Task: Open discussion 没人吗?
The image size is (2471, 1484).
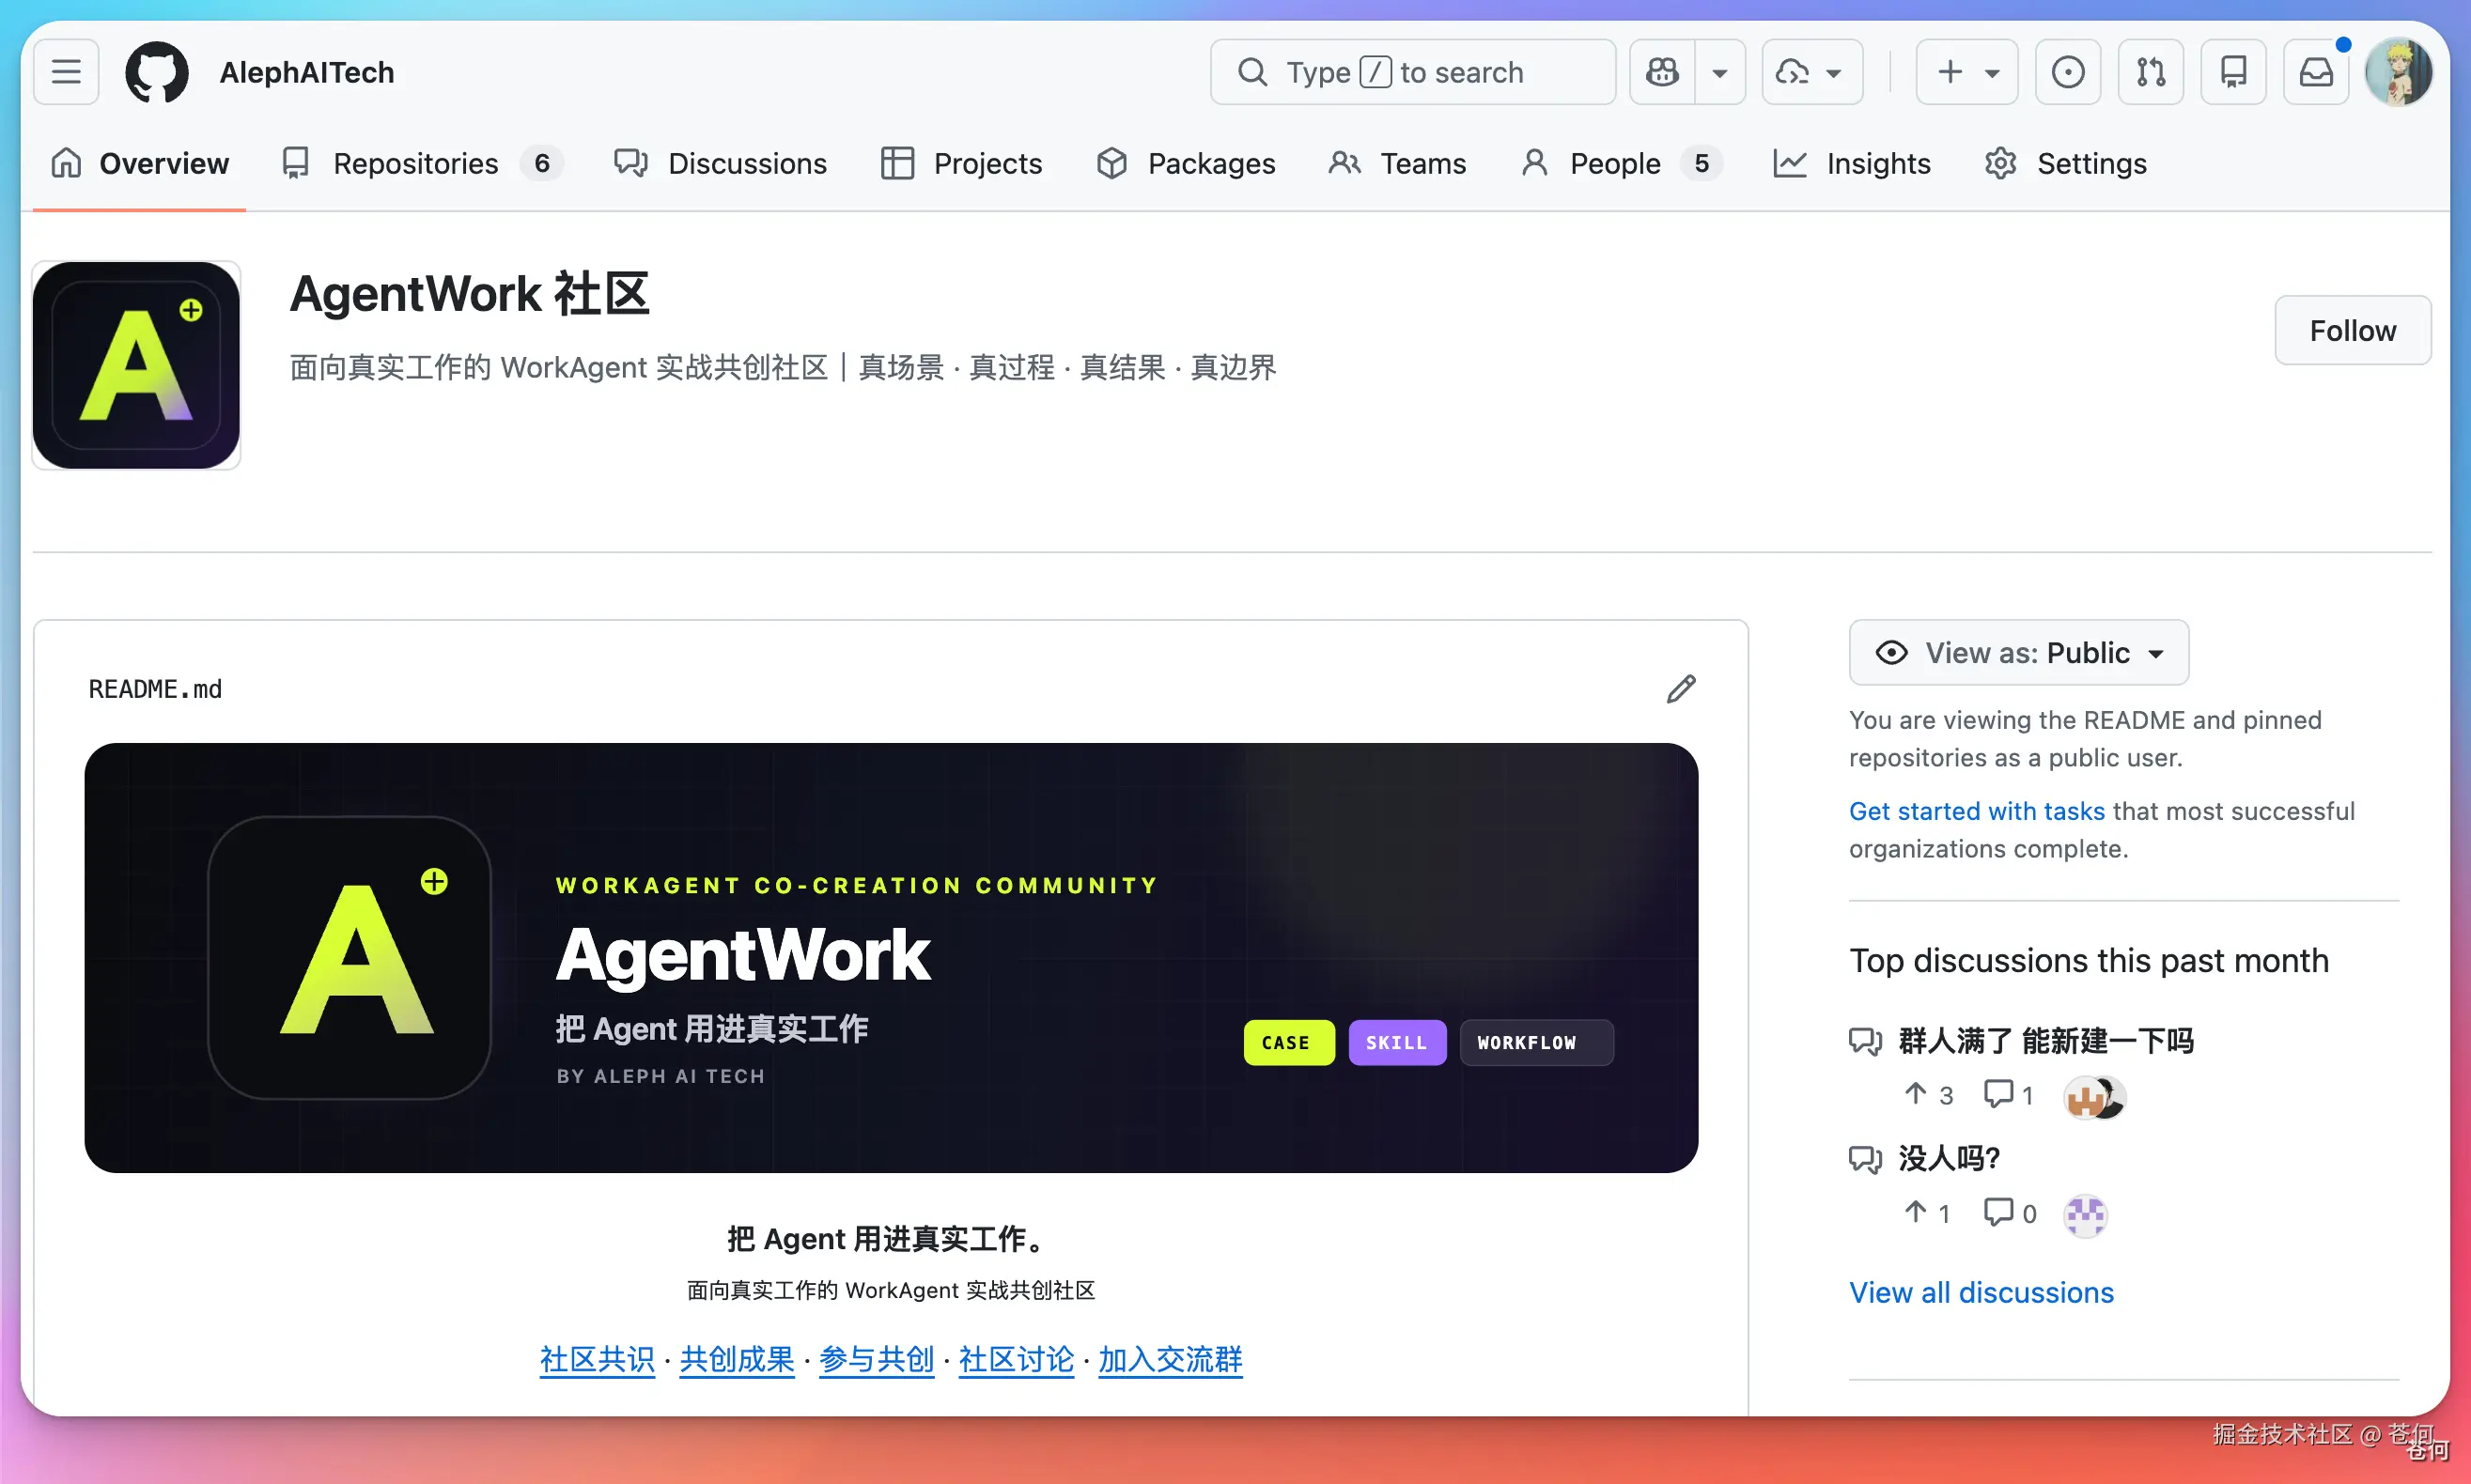Action: tap(1948, 1158)
